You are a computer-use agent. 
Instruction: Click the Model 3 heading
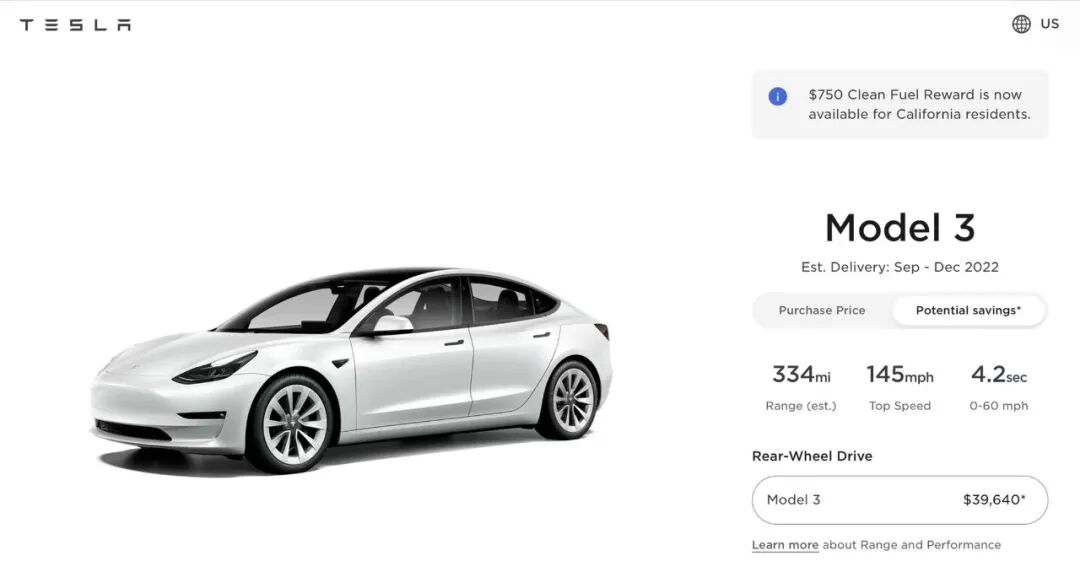pos(900,227)
